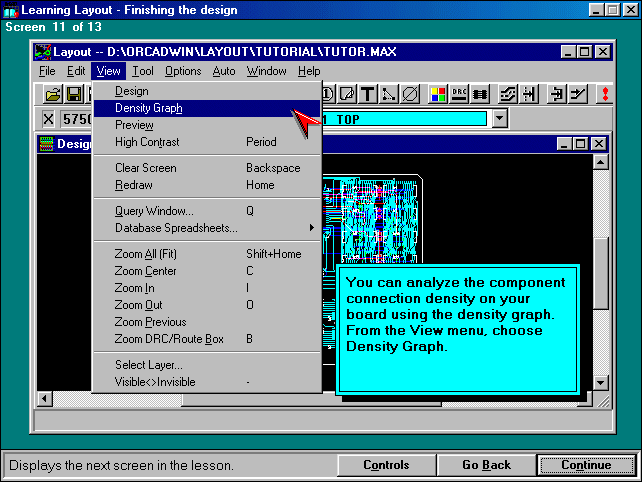Select the circle-slash error tool icon
The height and width of the screenshot is (482, 642).
click(x=410, y=94)
